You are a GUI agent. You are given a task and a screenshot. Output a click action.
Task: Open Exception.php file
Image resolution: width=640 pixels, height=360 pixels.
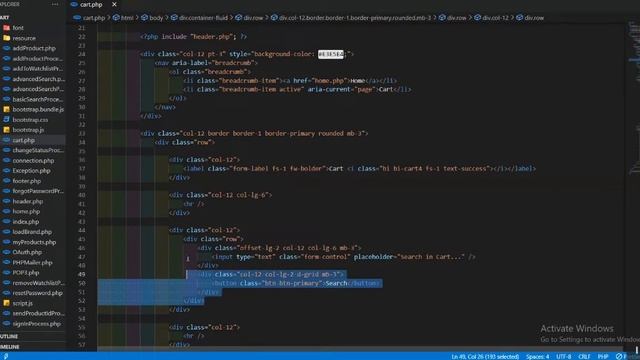click(33, 171)
